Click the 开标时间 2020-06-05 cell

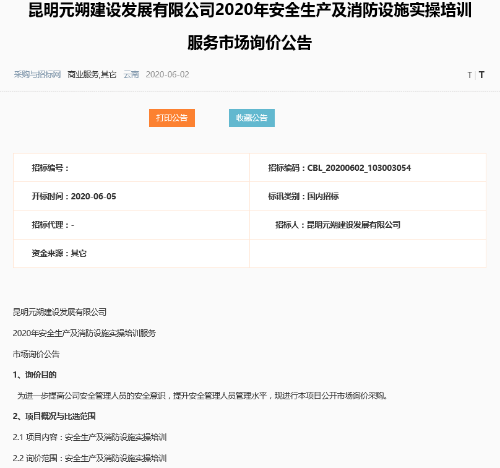pos(131,196)
